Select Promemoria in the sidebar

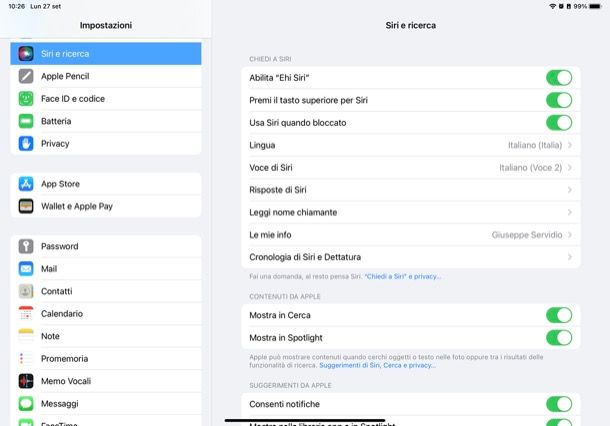tap(64, 359)
